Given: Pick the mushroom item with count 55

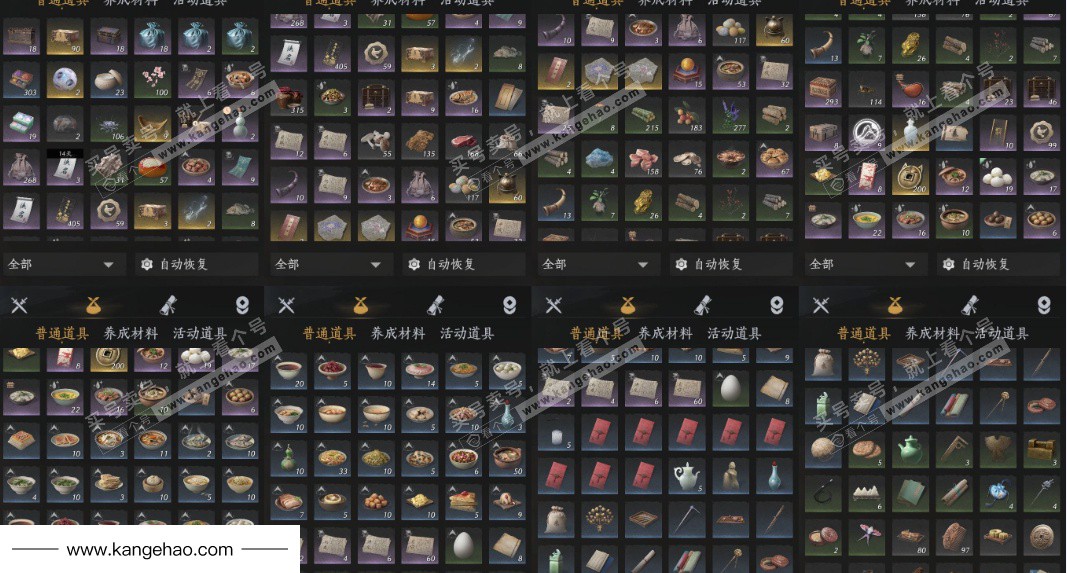Looking at the screenshot, I should [376, 142].
